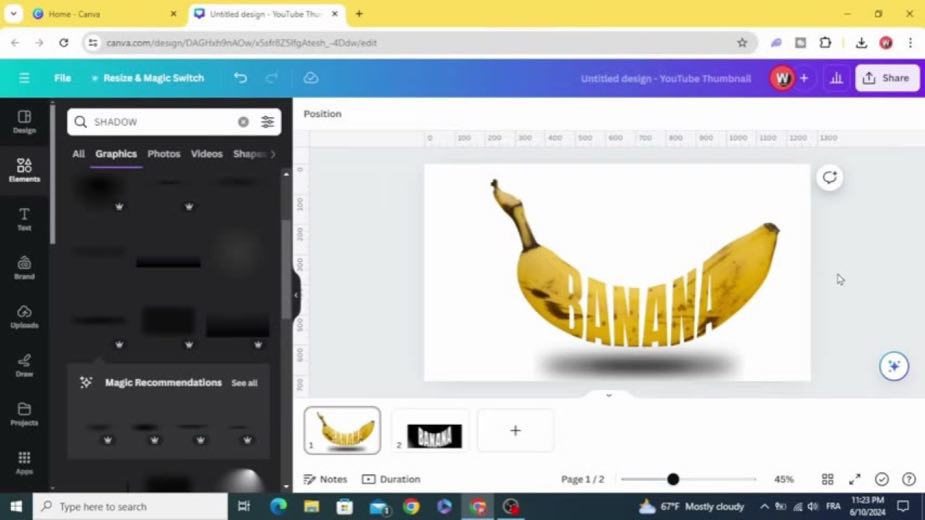Select the page 1 banana thumbnail

(x=342, y=430)
